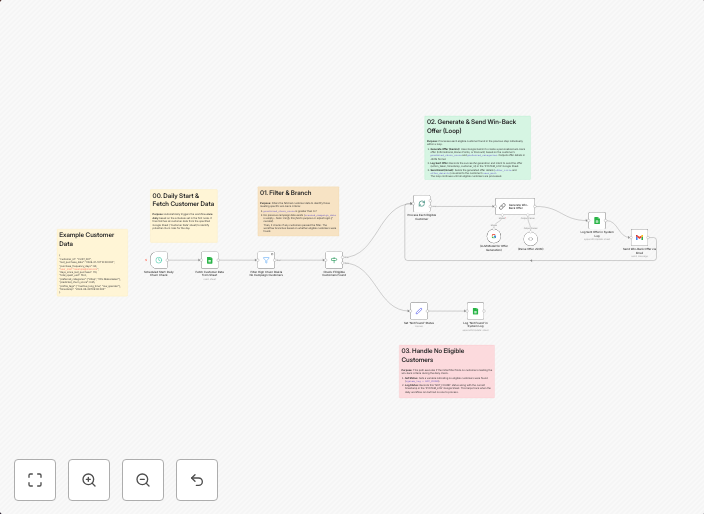Select the 01. Filter & Branch sticky note
The image size is (704, 514).
[x=298, y=211]
